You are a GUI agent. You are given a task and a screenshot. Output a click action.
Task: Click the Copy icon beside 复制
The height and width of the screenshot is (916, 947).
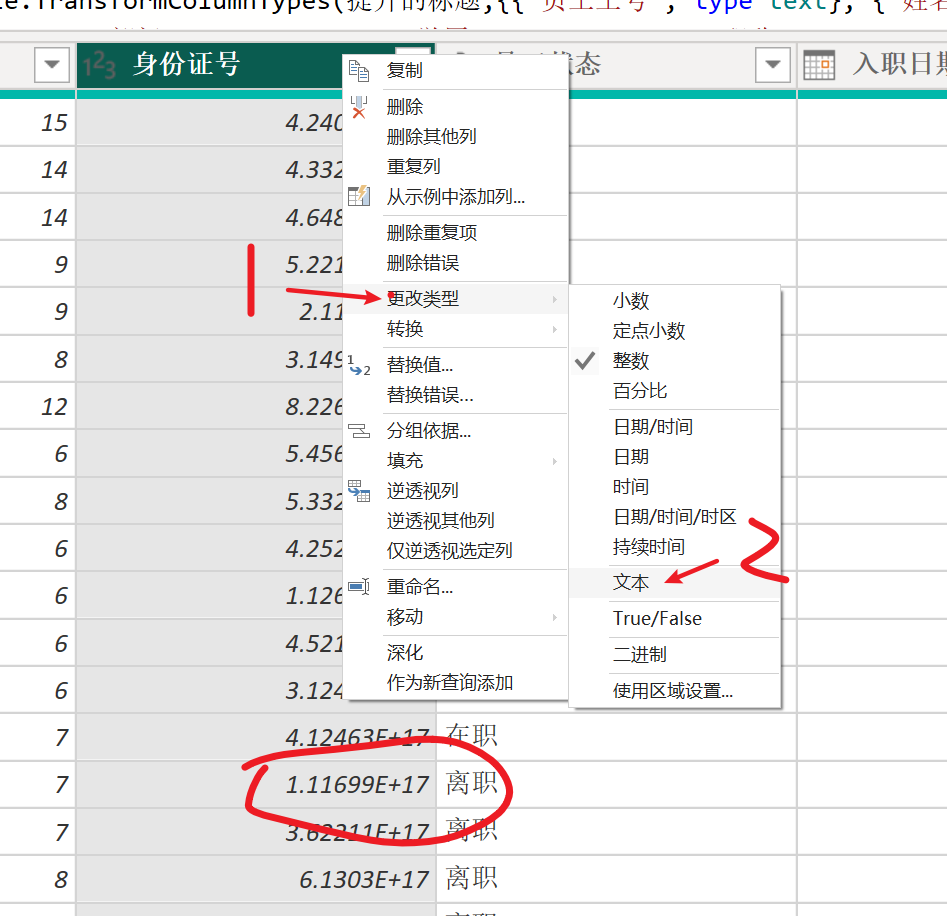click(358, 70)
